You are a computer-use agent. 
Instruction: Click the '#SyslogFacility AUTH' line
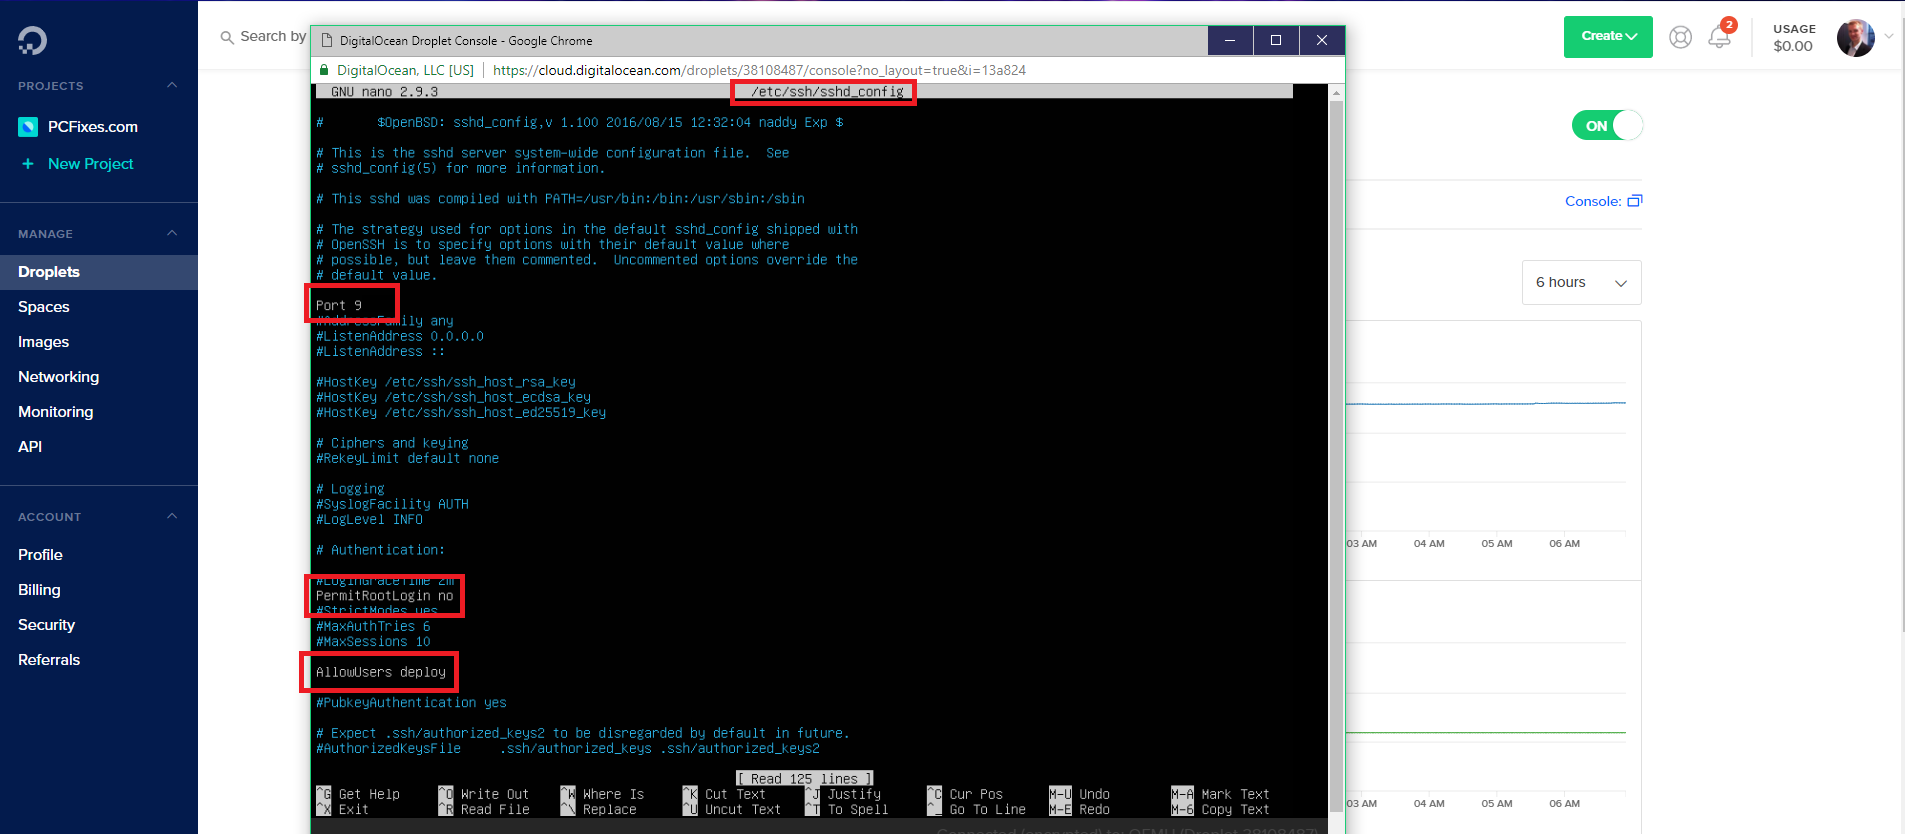coord(392,505)
